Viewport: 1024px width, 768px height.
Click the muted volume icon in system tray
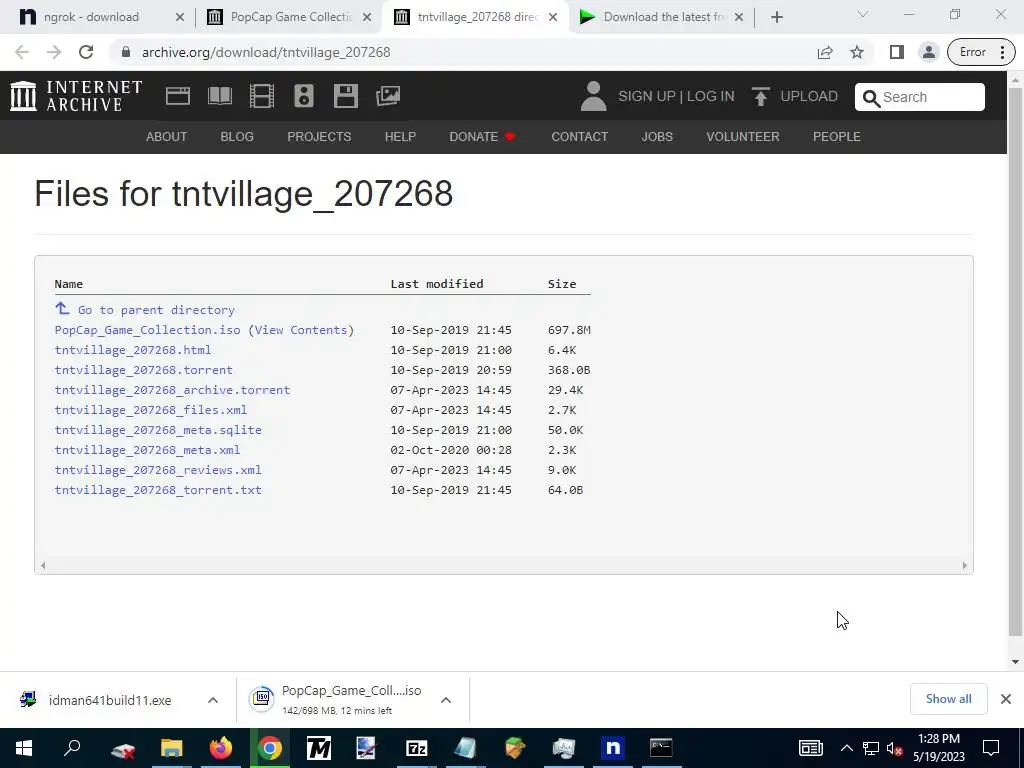pos(895,748)
